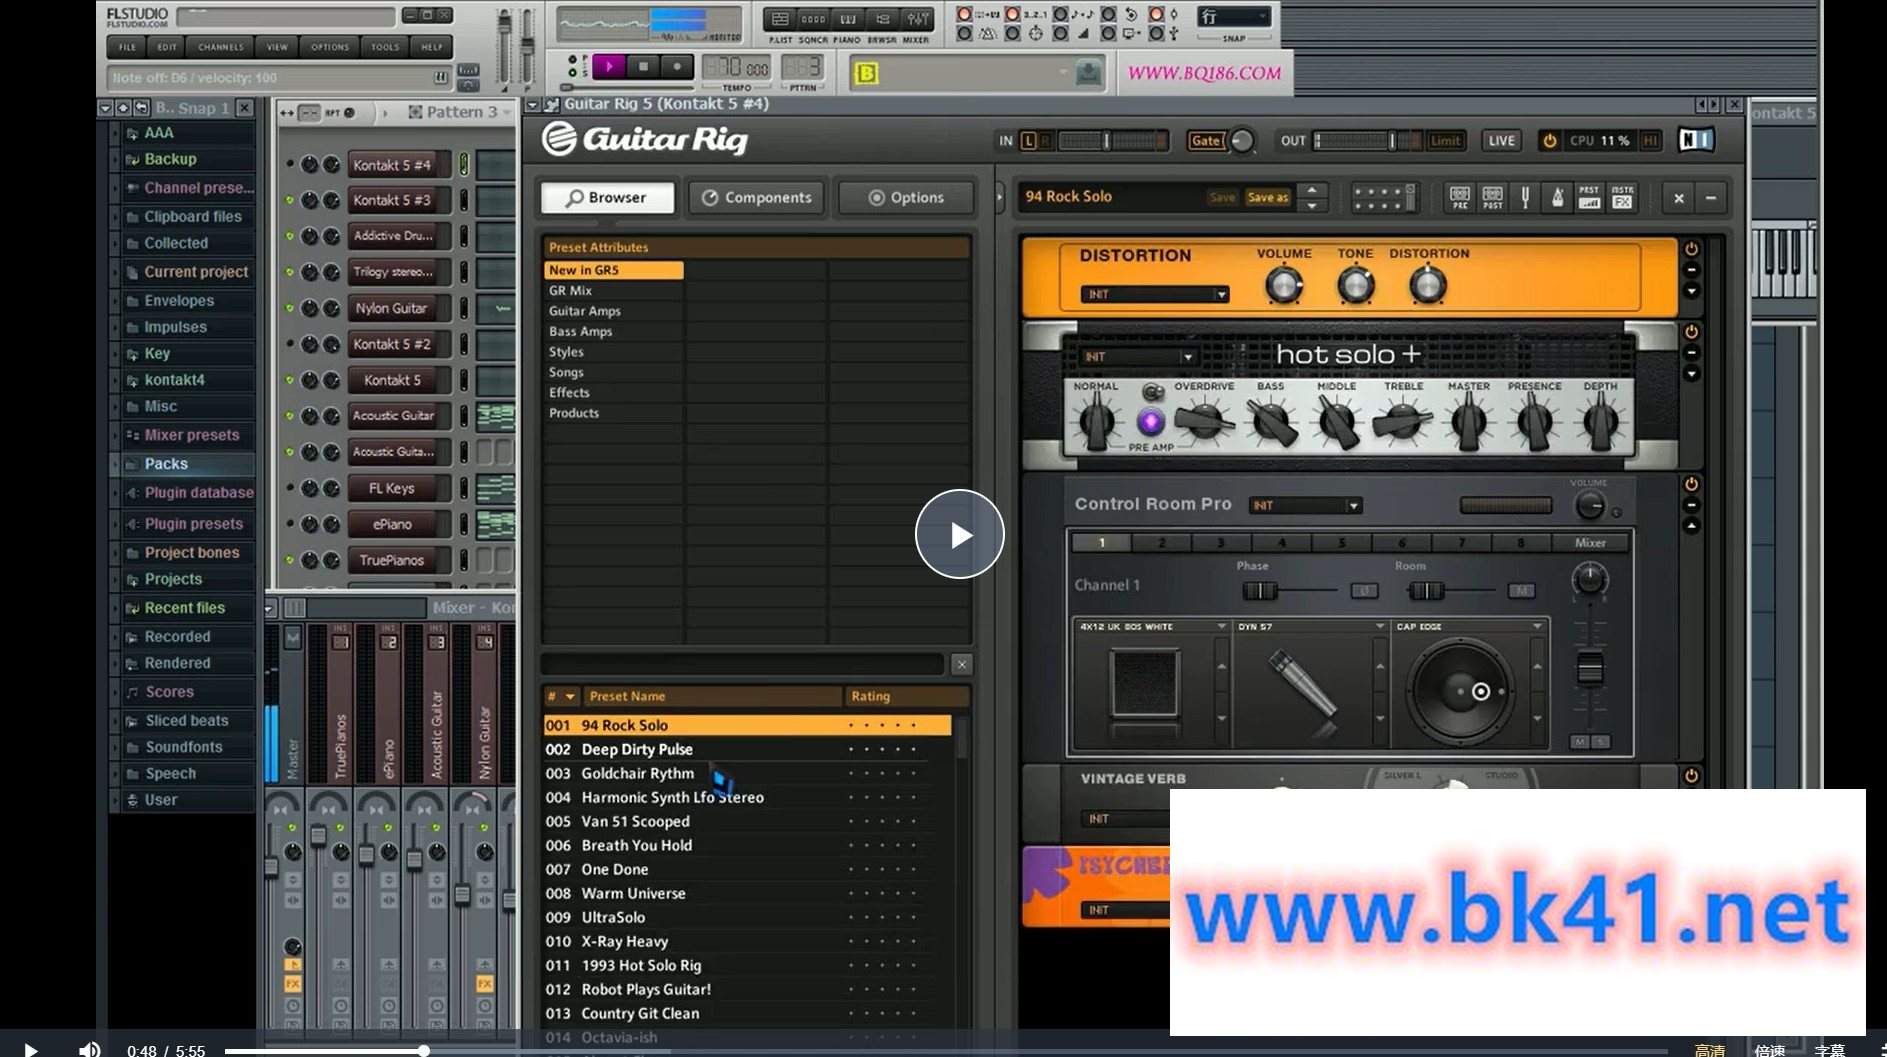Click the Guitar Rig OUT level slider
The width and height of the screenshot is (1887, 1057).
(x=1367, y=141)
